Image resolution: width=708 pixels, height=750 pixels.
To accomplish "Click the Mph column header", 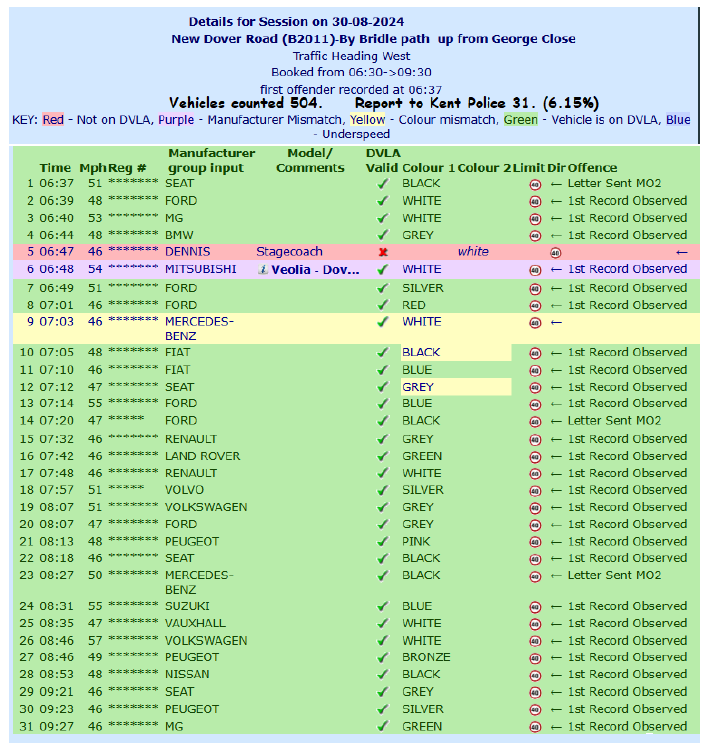I will pos(93,168).
